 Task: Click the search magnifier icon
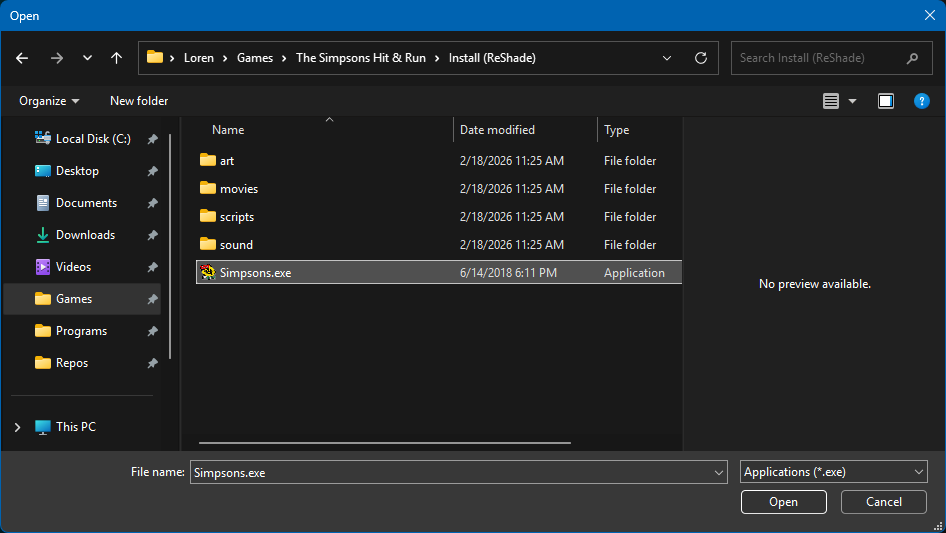(x=912, y=58)
